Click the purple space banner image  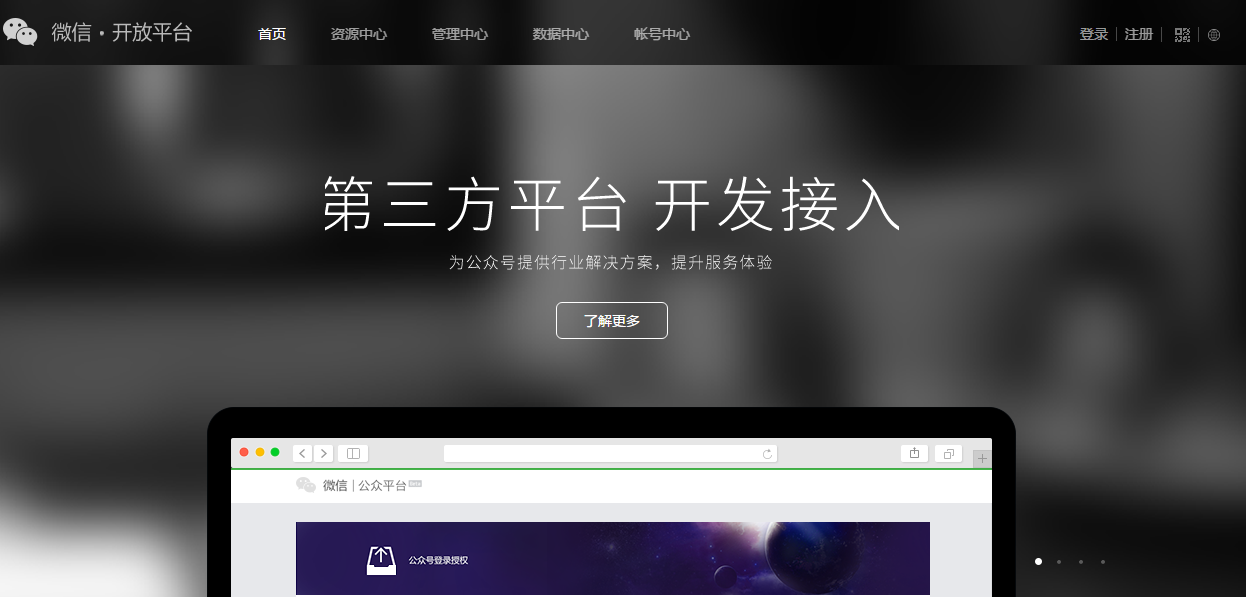pyautogui.click(x=613, y=558)
